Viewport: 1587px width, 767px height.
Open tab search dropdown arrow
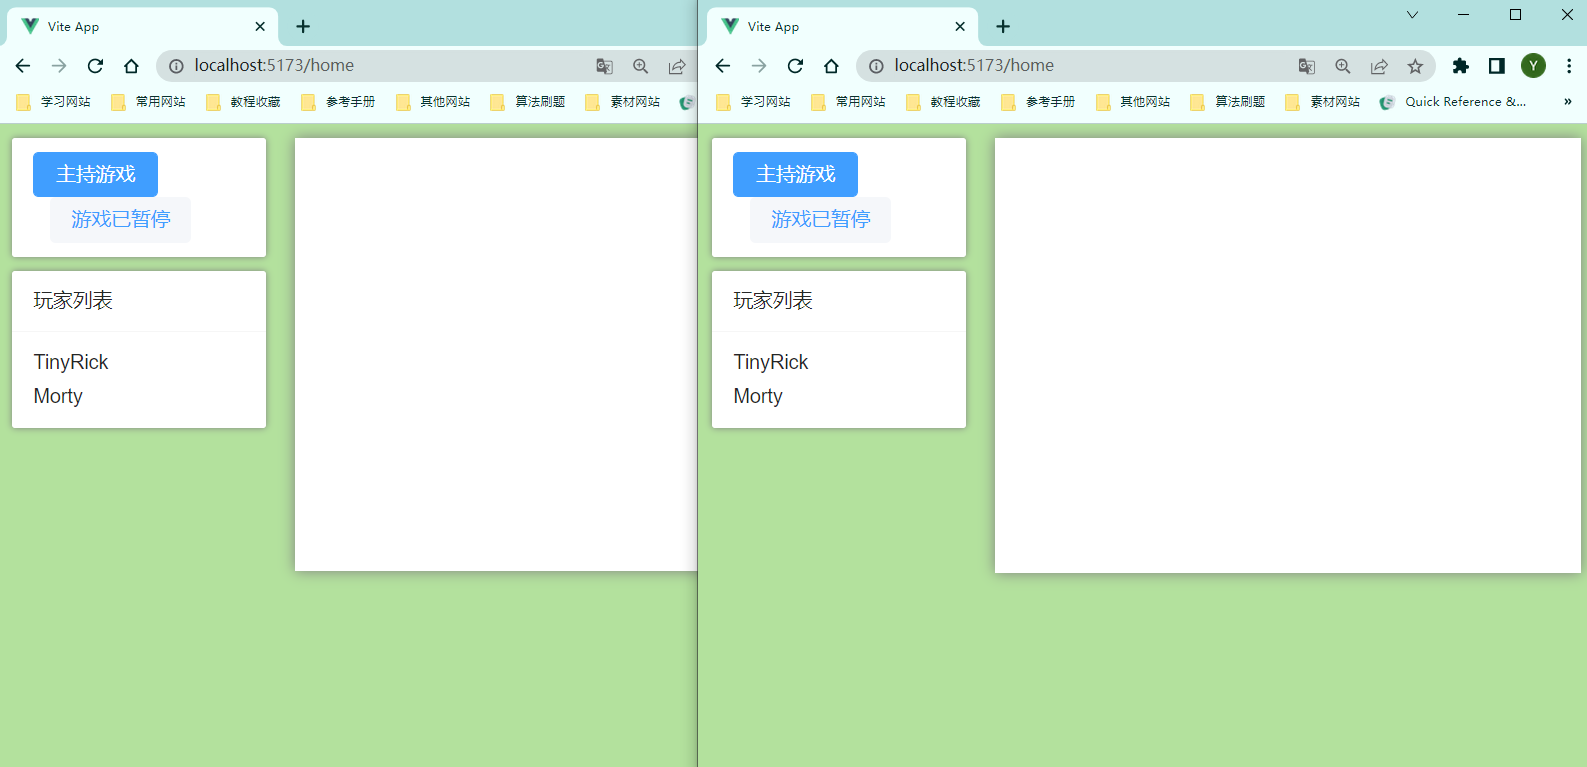1412,15
